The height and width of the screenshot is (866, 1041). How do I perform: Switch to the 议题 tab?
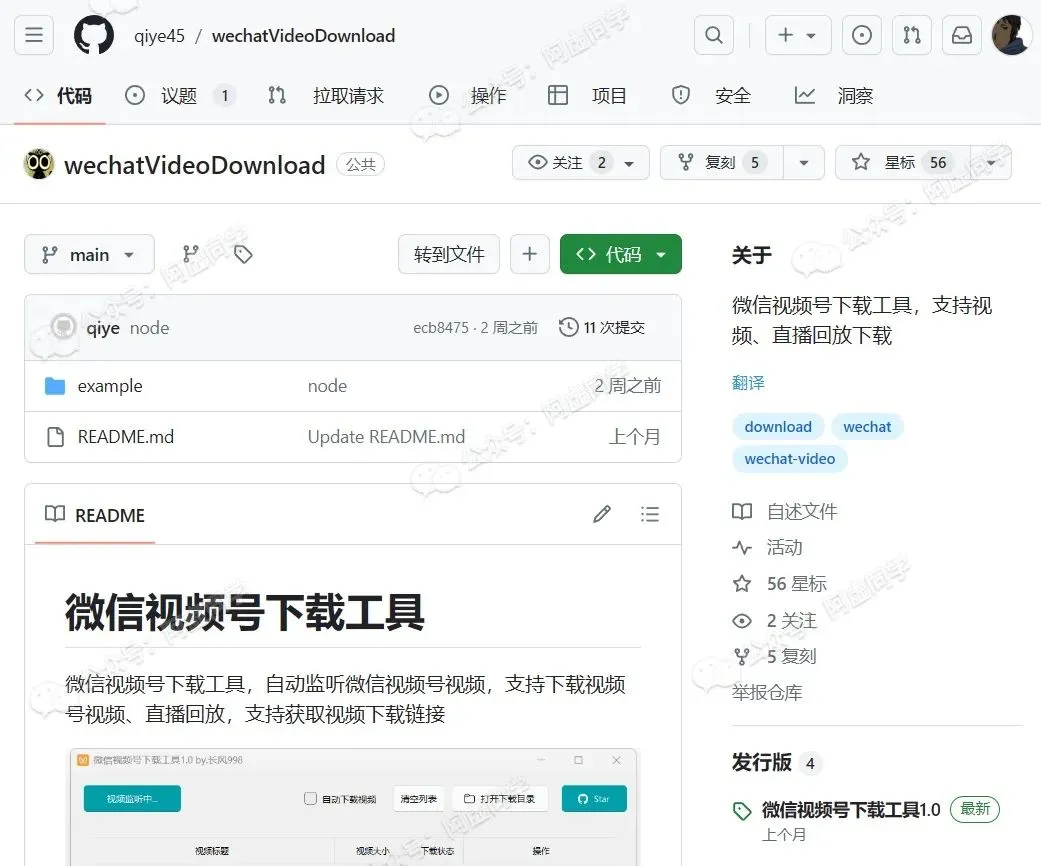click(x=179, y=96)
